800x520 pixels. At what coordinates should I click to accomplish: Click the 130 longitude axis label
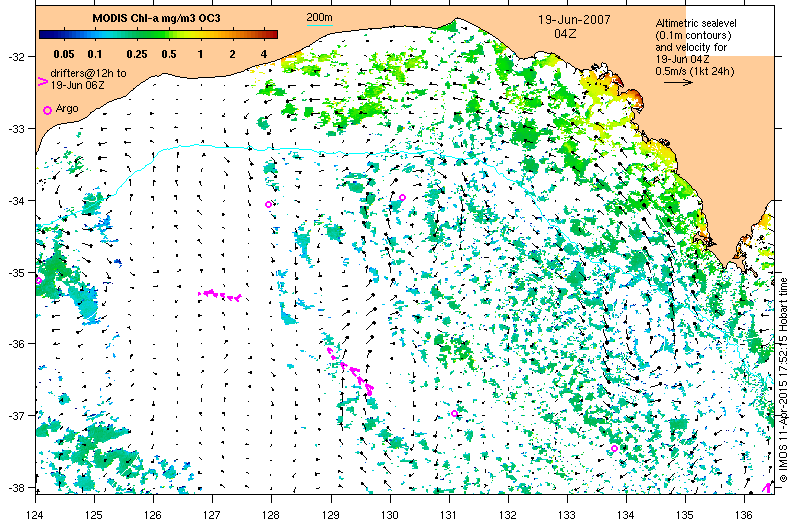[x=390, y=513]
